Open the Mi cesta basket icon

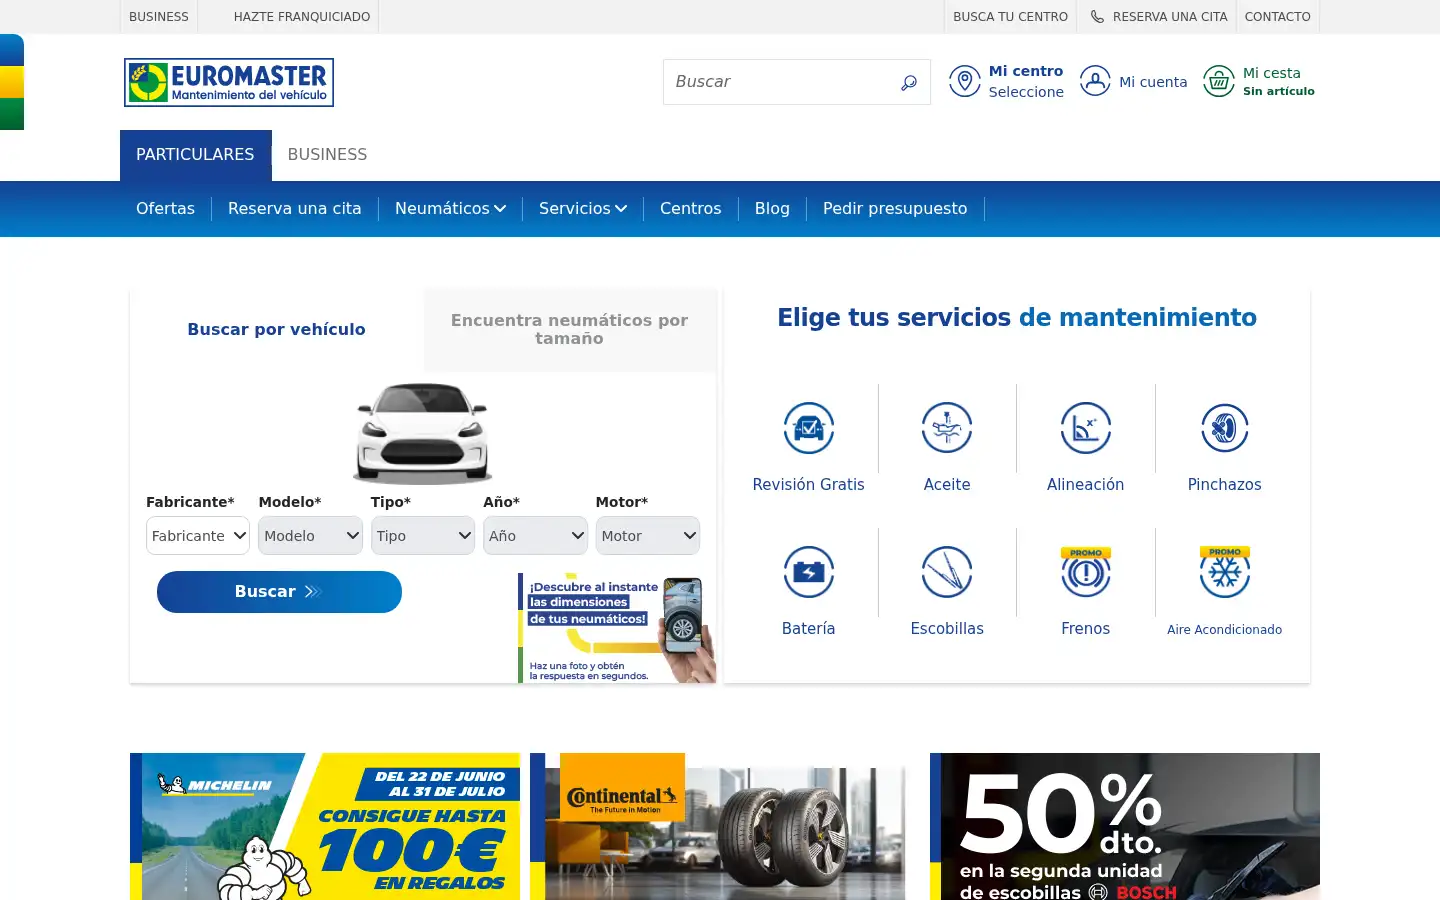1219,81
